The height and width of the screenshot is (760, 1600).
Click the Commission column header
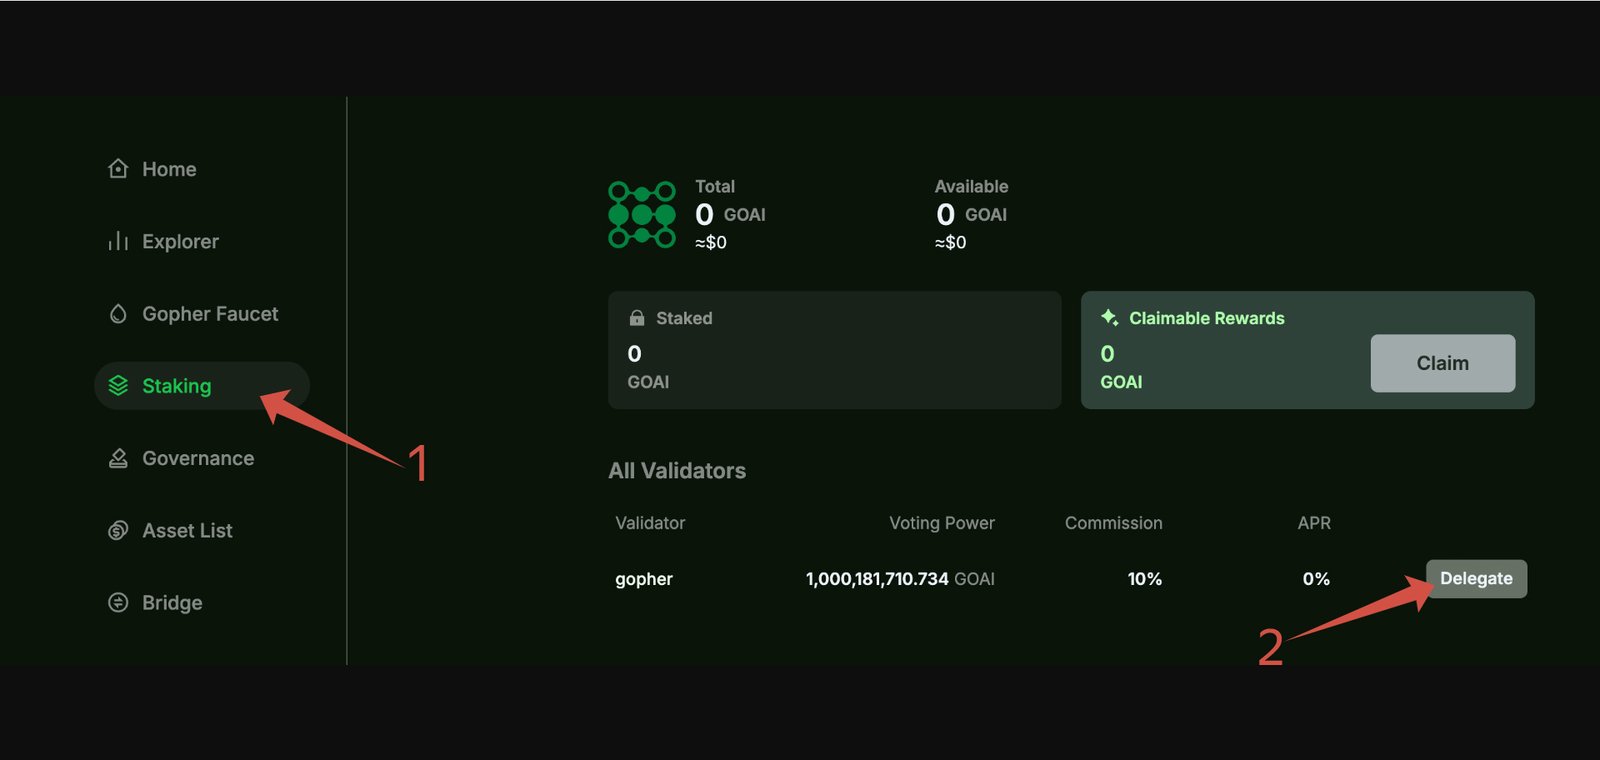(1113, 523)
